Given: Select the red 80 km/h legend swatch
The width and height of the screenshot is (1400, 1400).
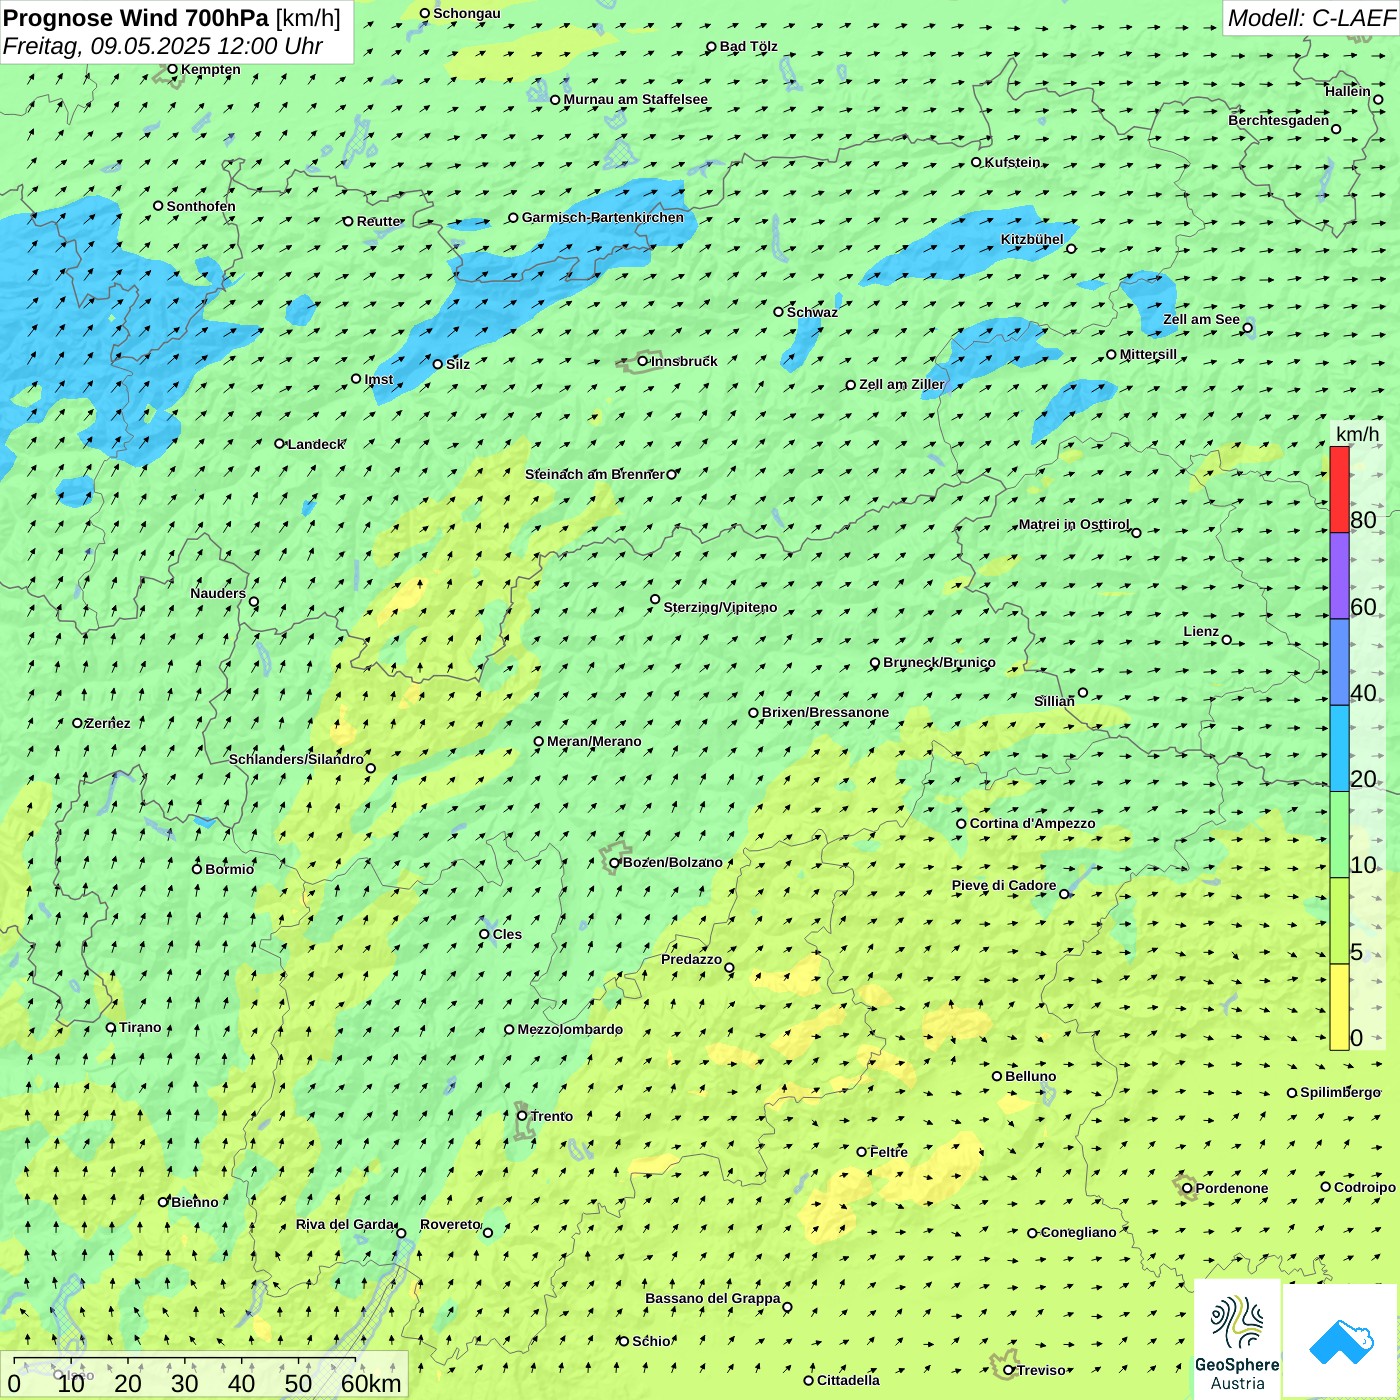Looking at the screenshot, I should (1339, 489).
